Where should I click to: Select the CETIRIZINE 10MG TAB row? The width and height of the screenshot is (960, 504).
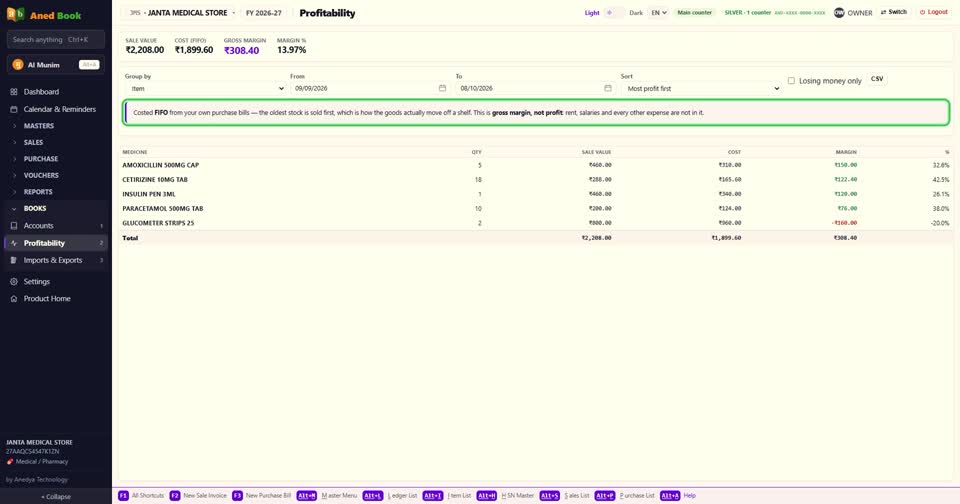point(536,179)
